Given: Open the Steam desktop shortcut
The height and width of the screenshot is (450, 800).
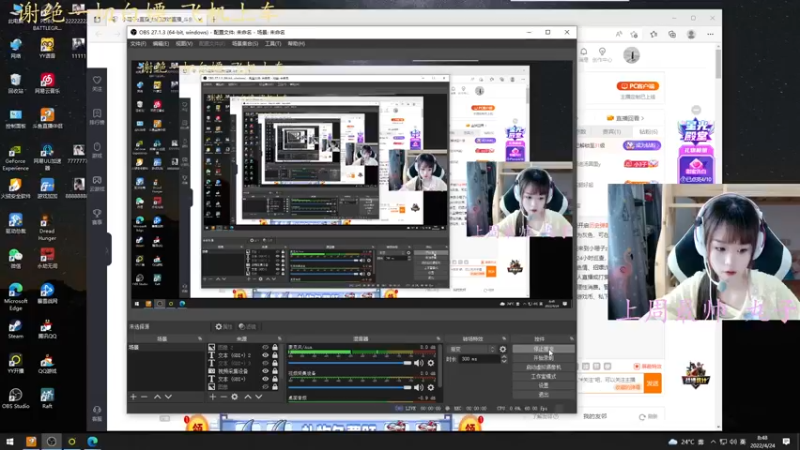Looking at the screenshot, I should click(15, 329).
